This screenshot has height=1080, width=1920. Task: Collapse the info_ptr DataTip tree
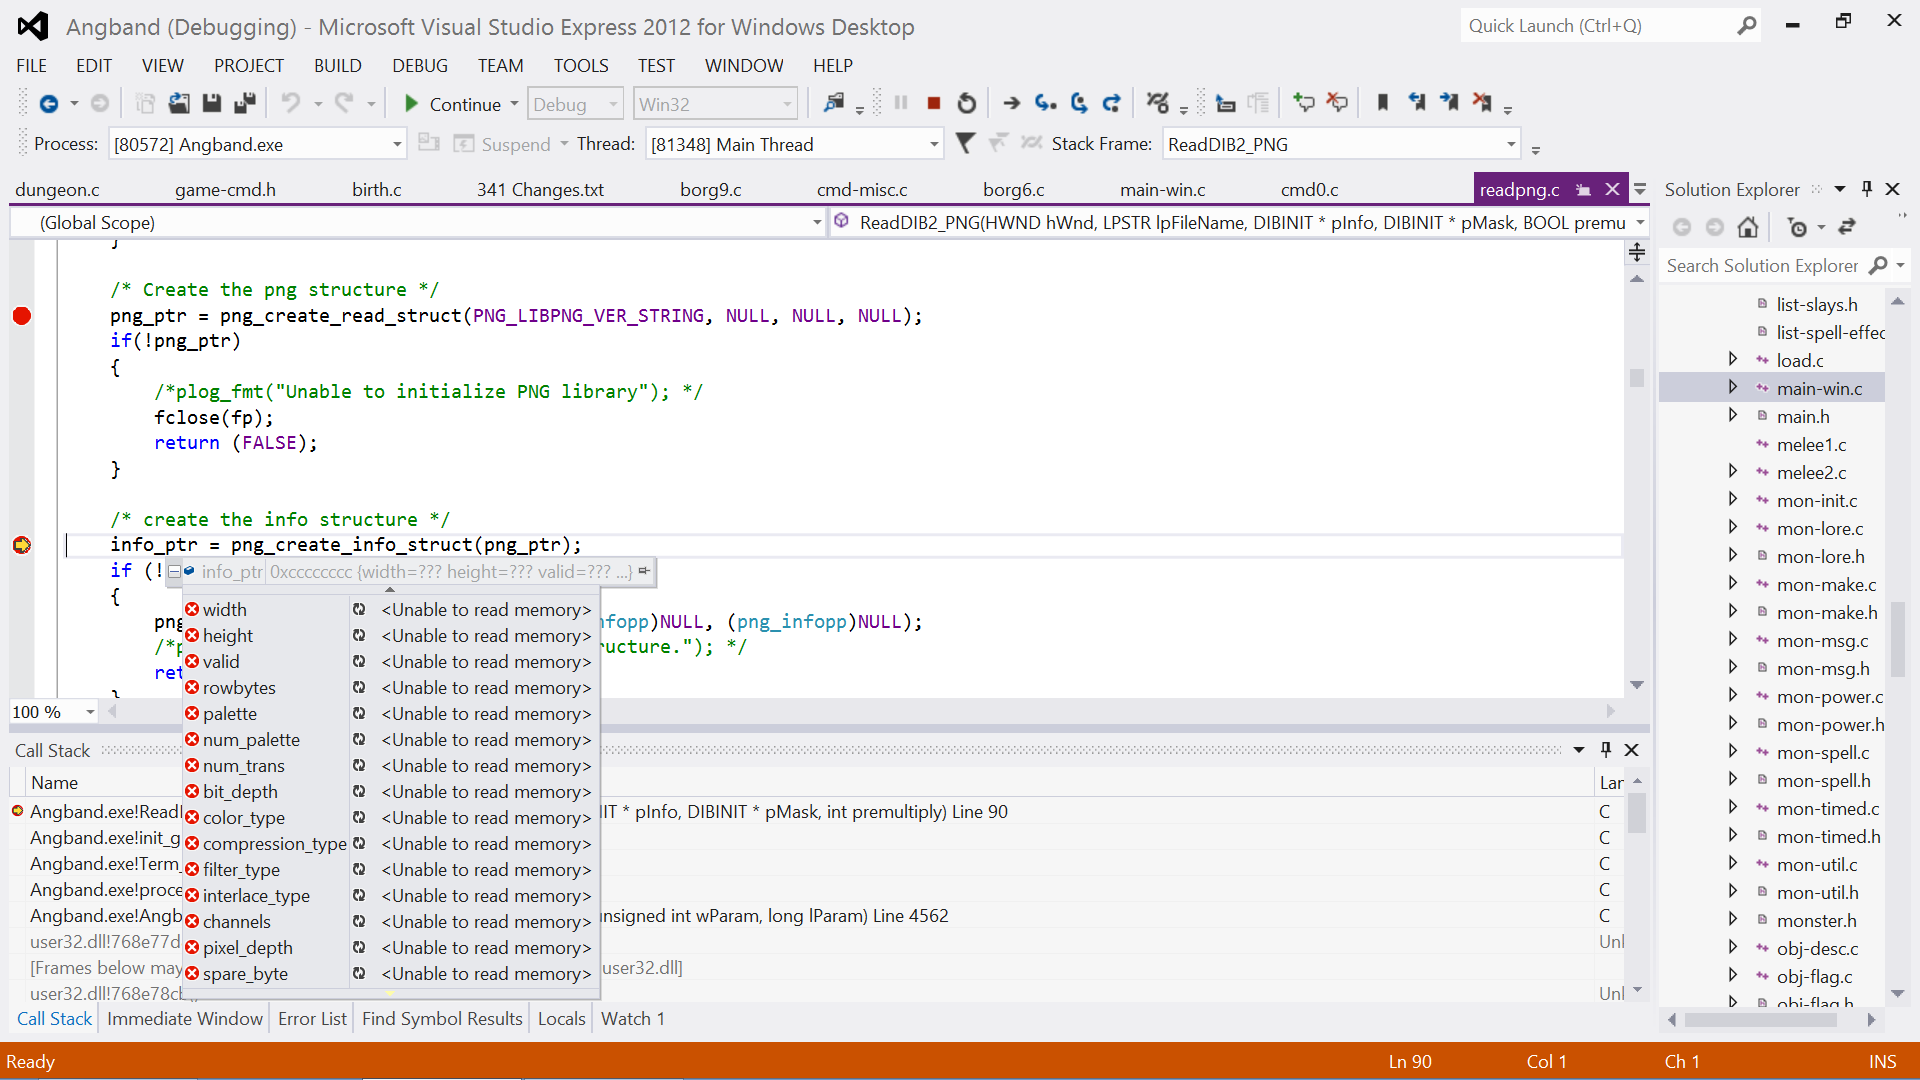tap(174, 572)
